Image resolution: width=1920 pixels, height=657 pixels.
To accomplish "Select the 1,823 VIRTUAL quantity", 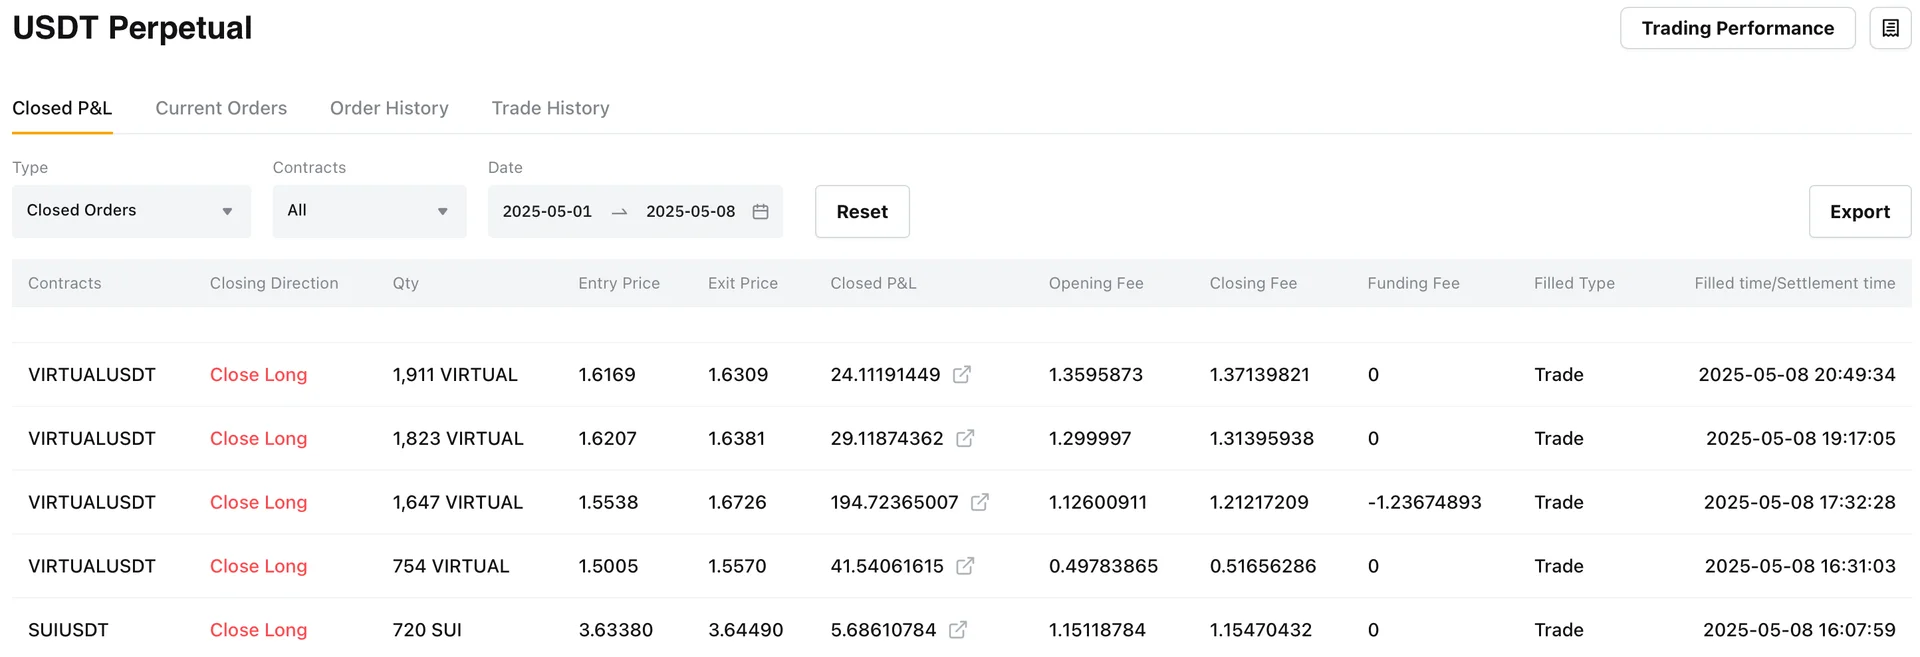I will pos(458,438).
